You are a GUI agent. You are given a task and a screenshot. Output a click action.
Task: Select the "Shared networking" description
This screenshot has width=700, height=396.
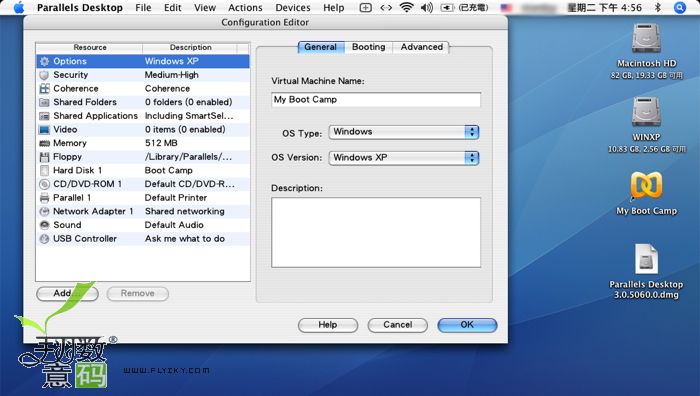185,212
